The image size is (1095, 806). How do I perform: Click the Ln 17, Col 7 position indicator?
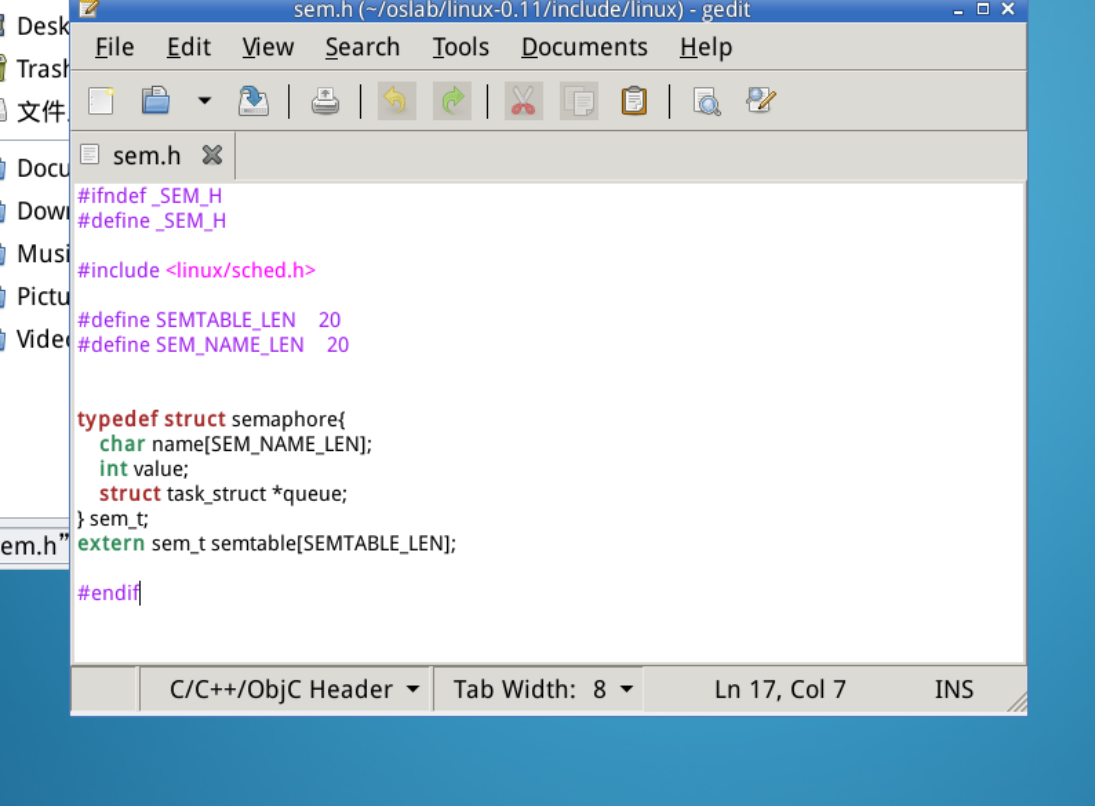(780, 689)
